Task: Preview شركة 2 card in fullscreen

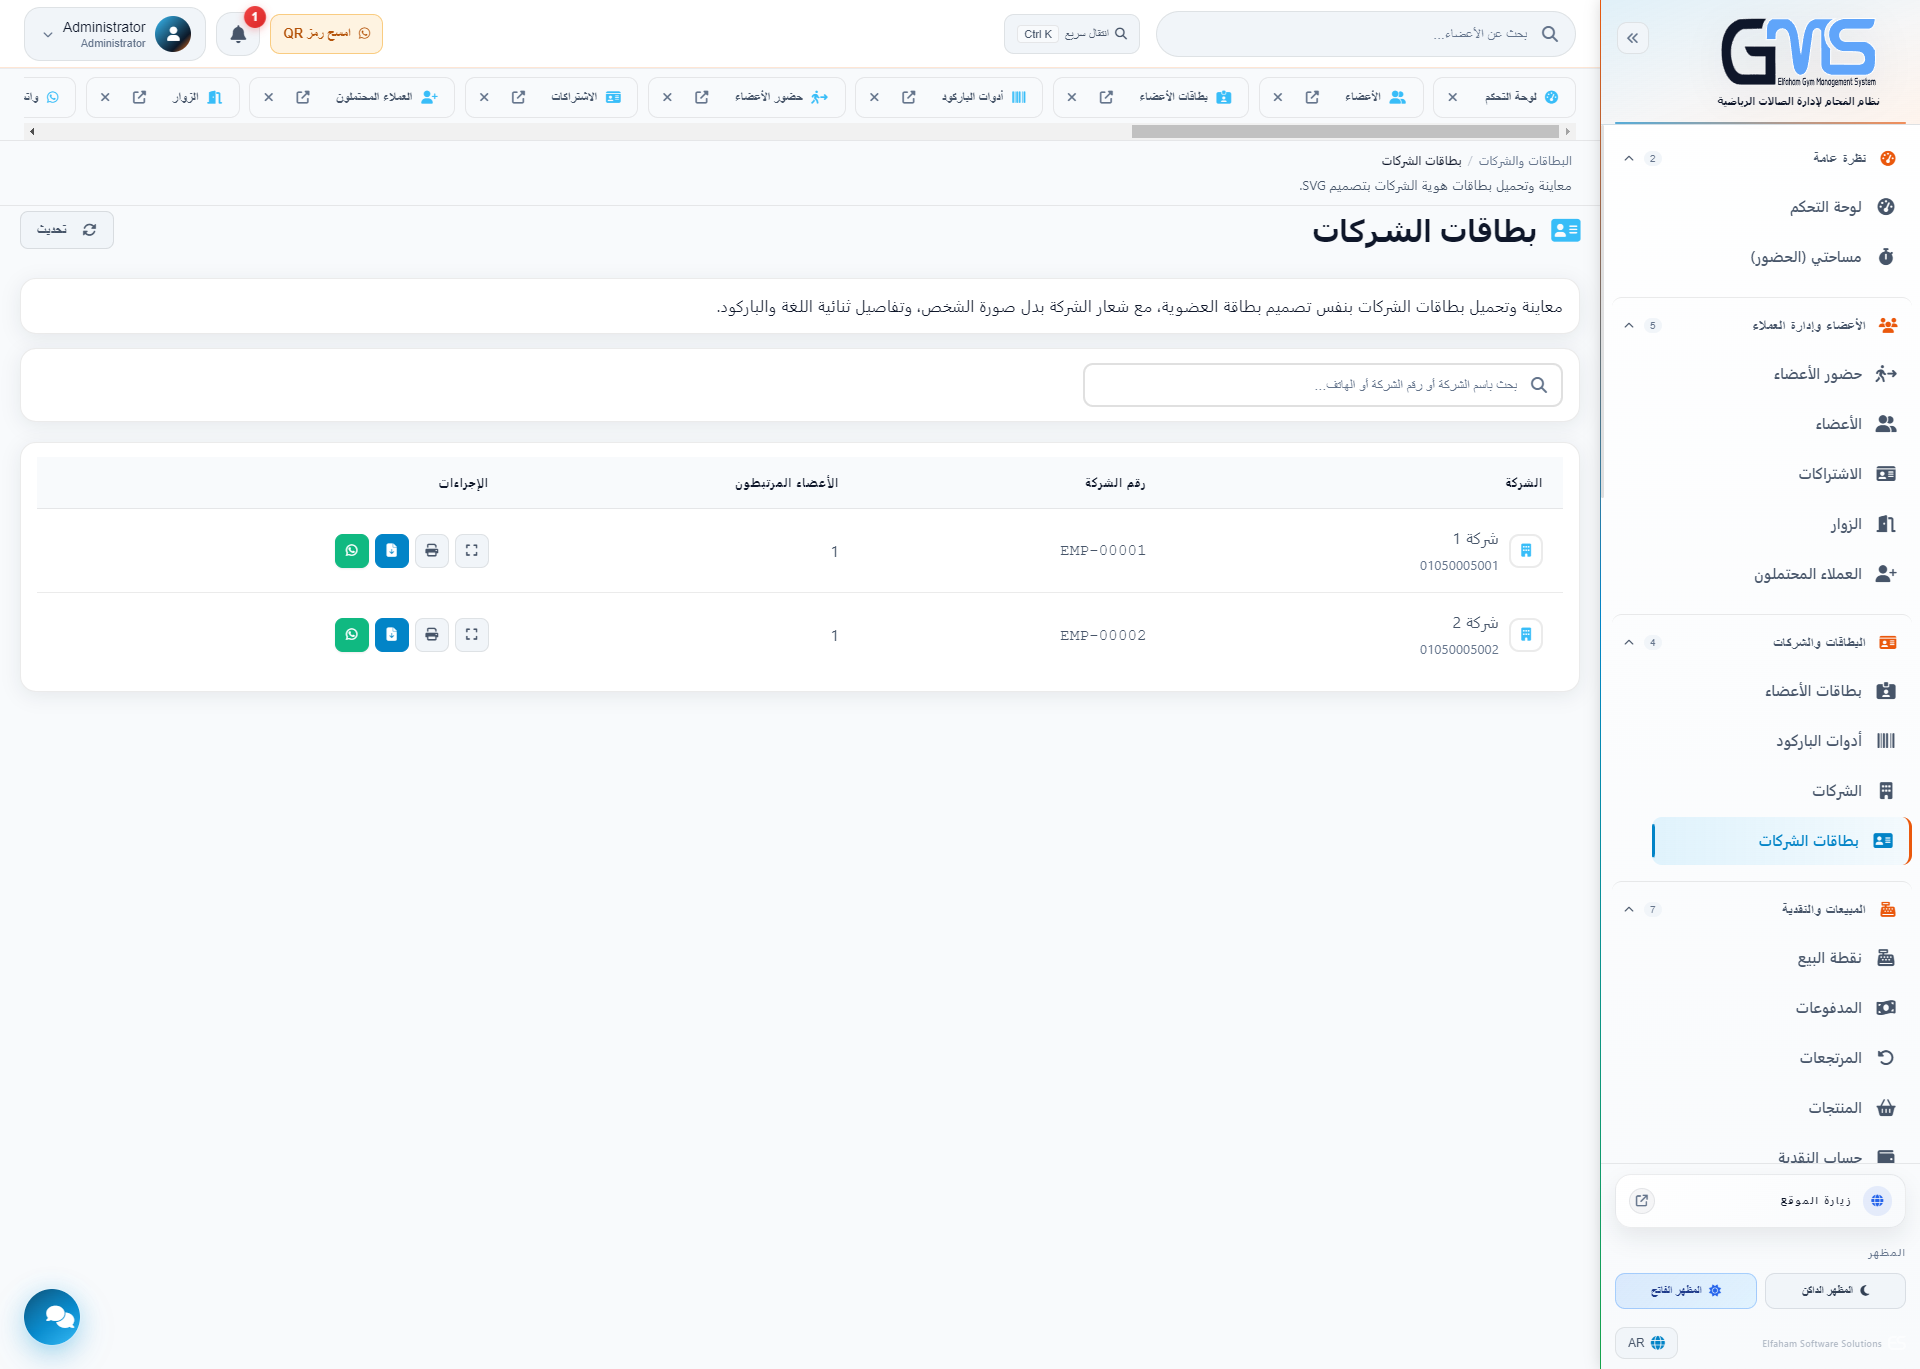Action: click(x=472, y=635)
